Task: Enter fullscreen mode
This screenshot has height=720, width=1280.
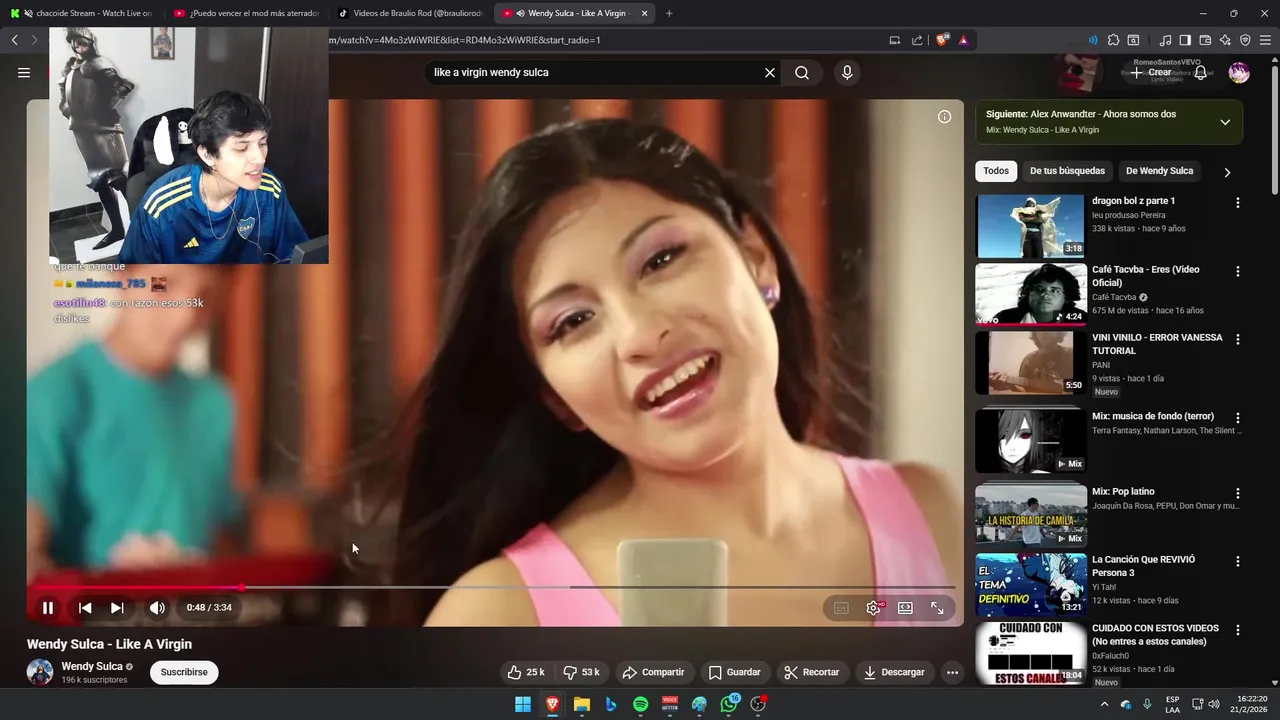Action: tap(937, 608)
